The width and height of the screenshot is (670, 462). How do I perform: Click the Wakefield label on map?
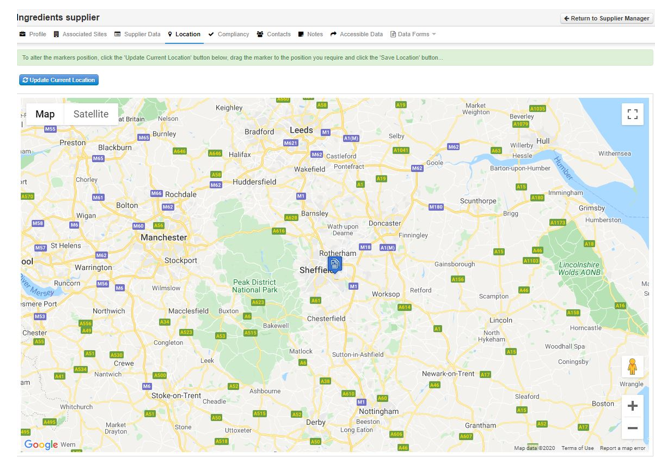(309, 169)
